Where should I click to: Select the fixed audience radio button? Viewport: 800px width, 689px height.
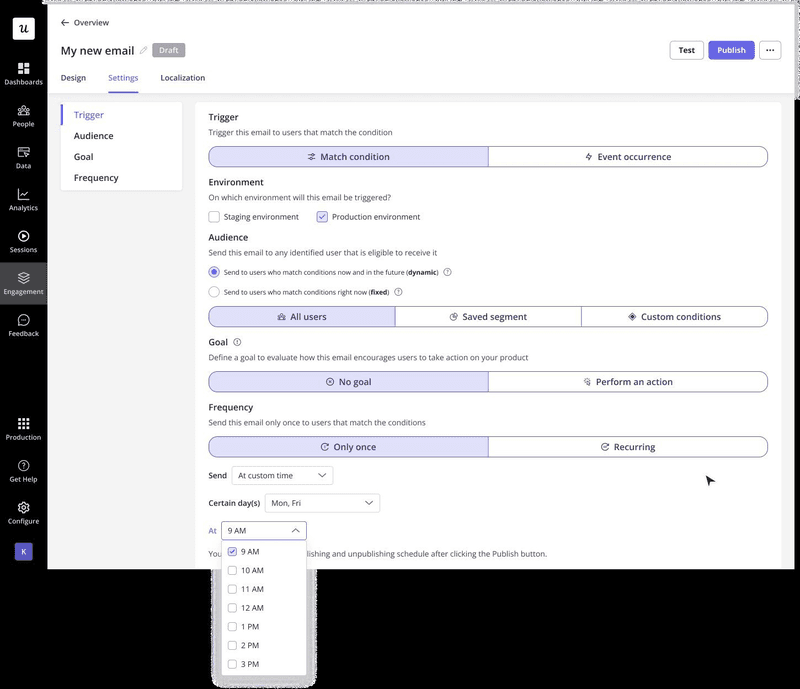pos(212,292)
